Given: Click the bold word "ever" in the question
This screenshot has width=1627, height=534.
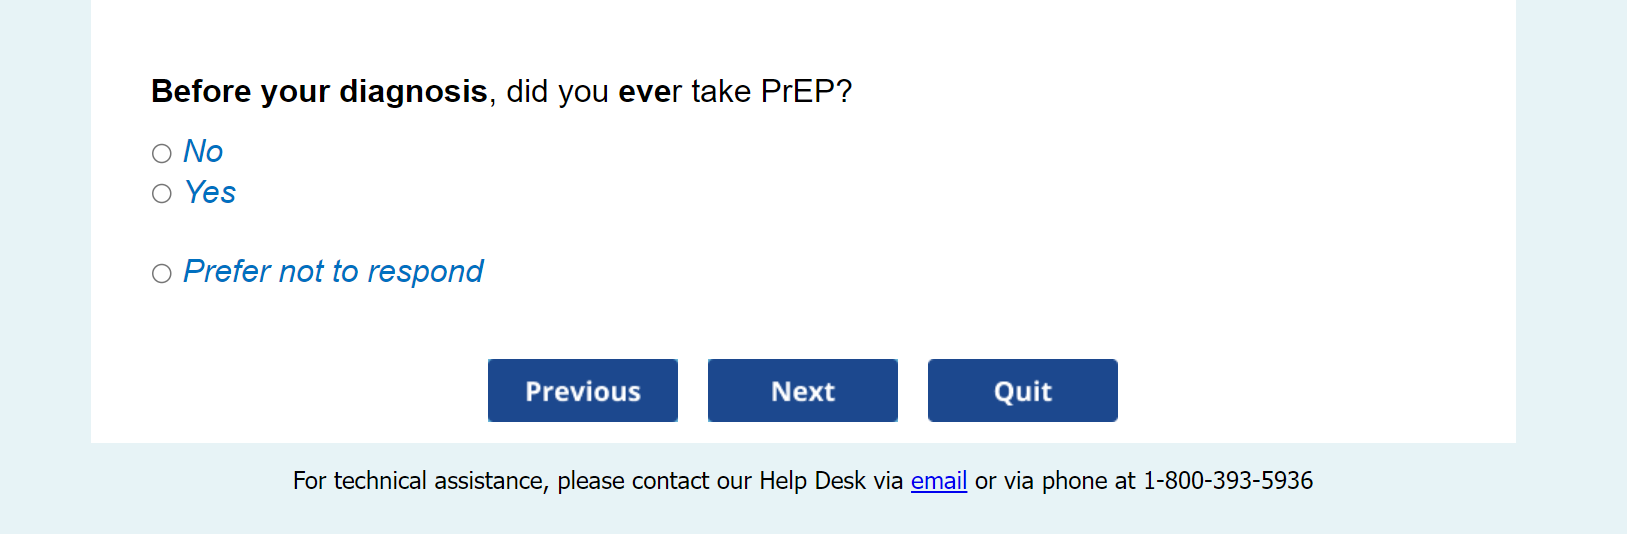Looking at the screenshot, I should click(650, 91).
